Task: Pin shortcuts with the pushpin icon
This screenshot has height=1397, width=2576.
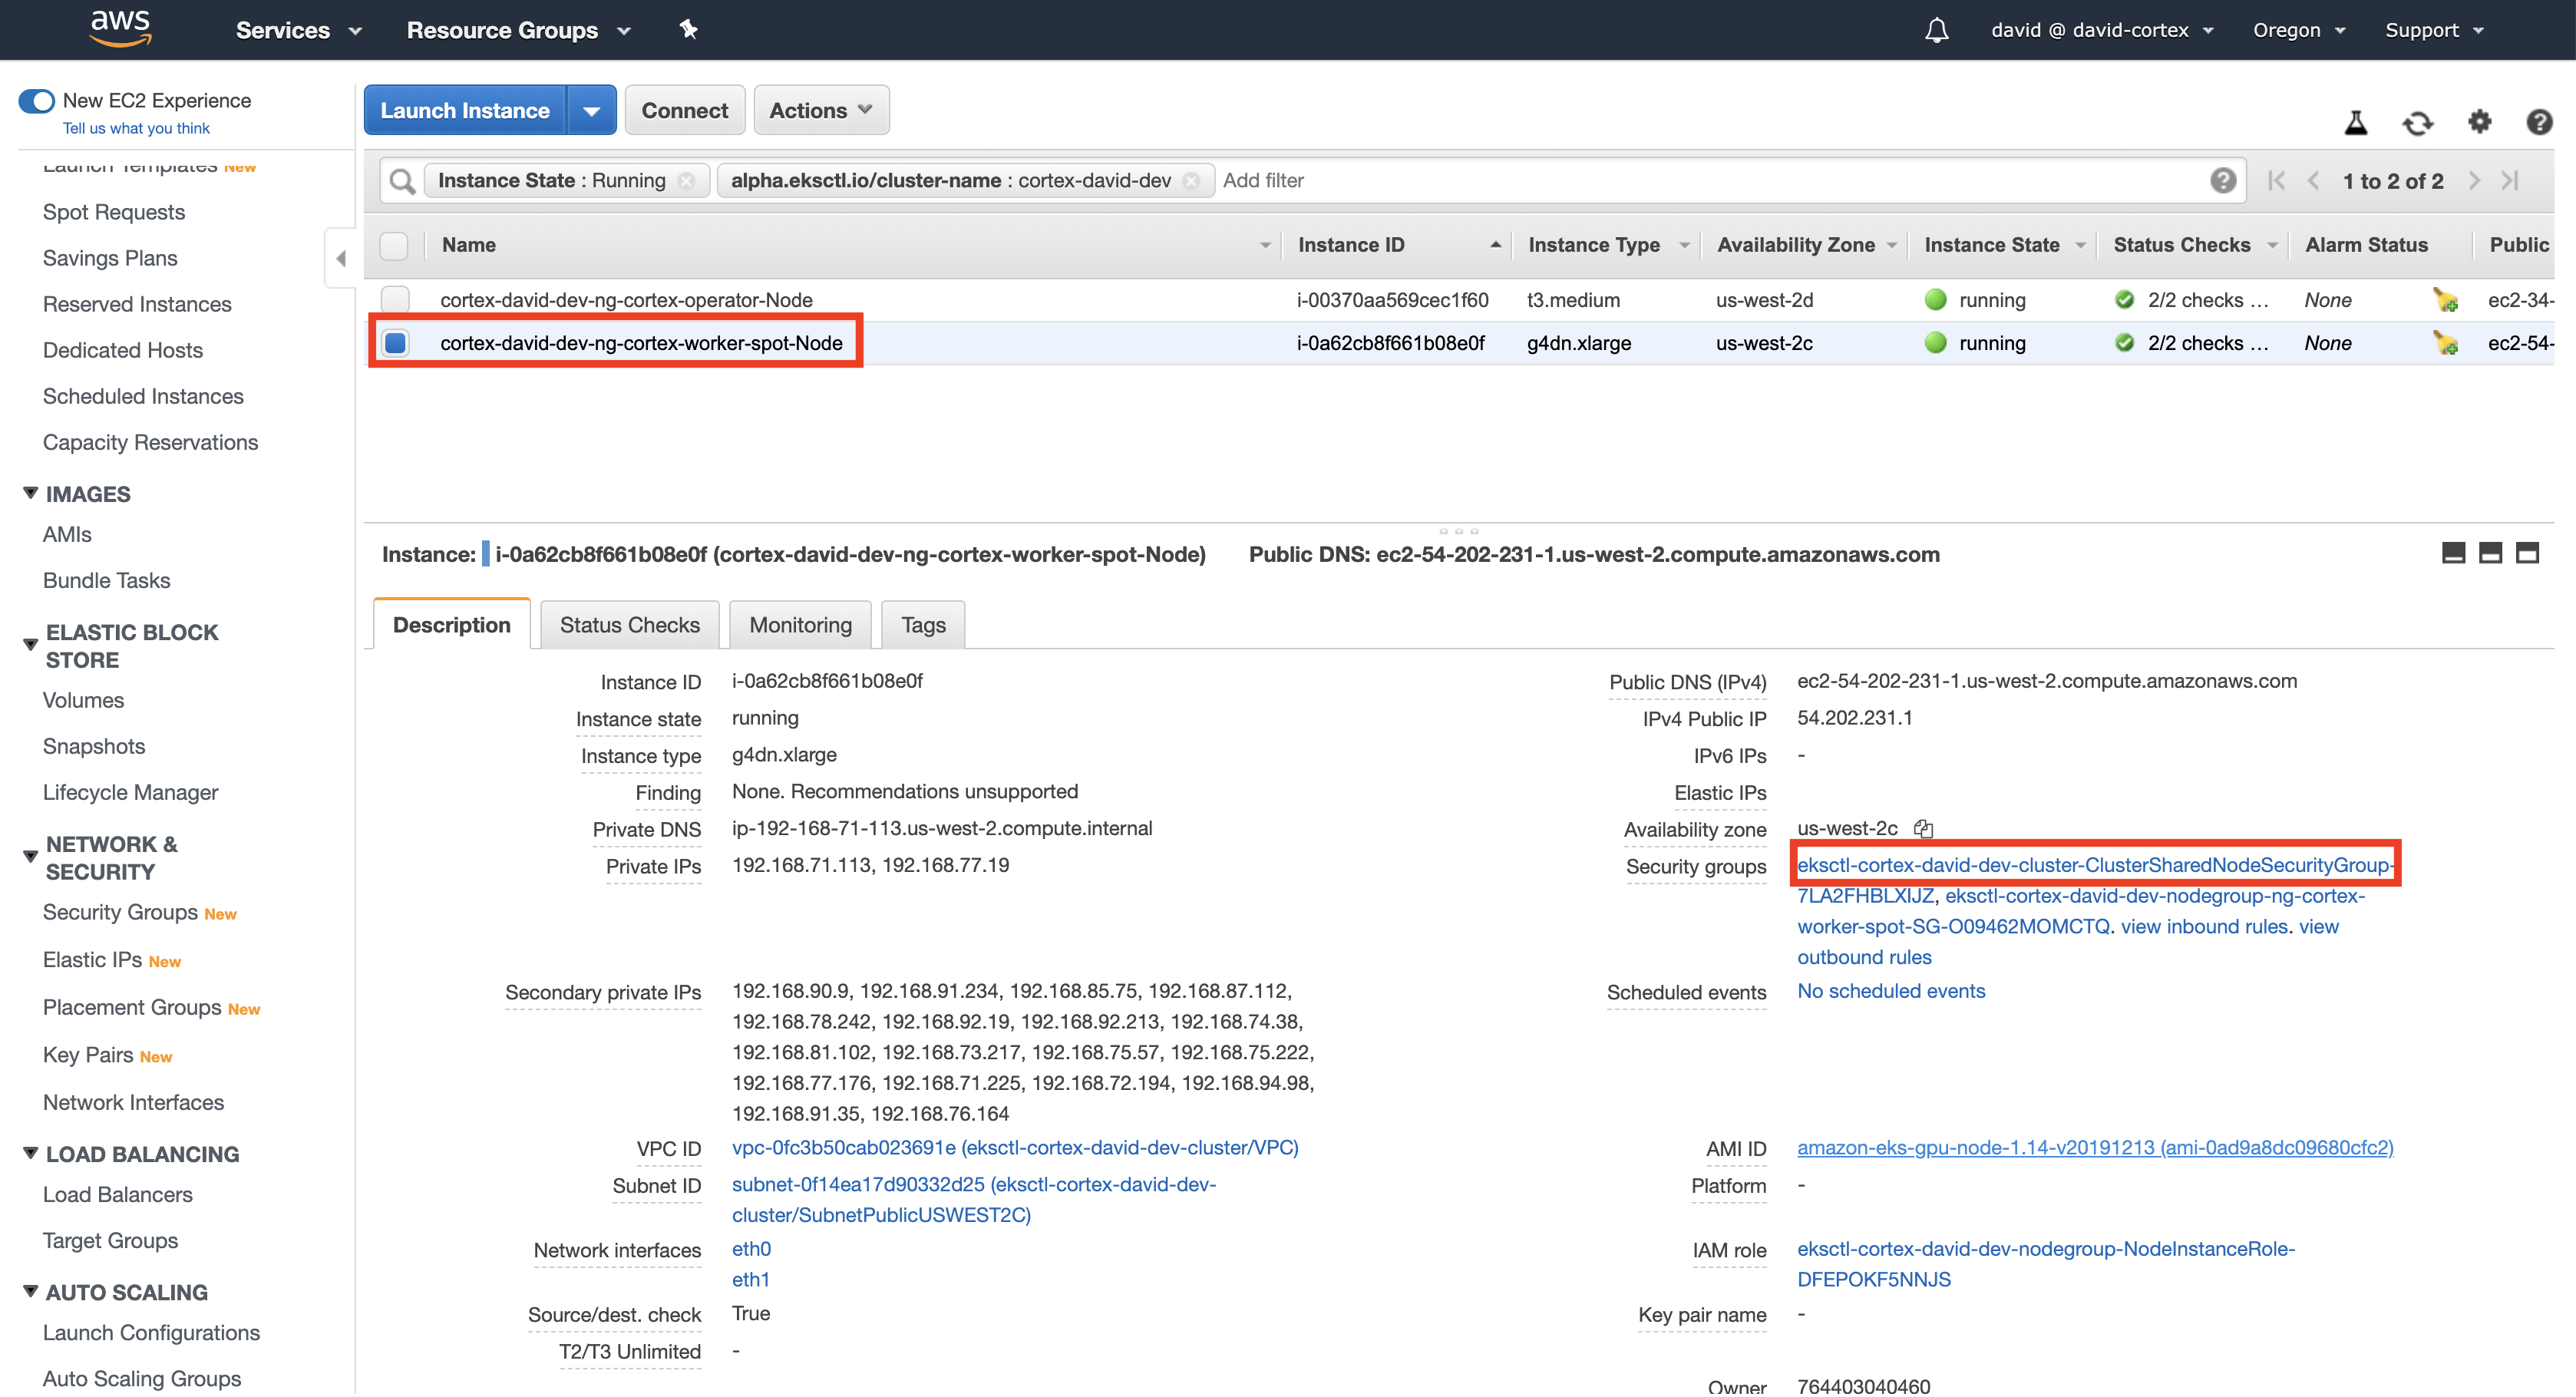Action: [689, 30]
